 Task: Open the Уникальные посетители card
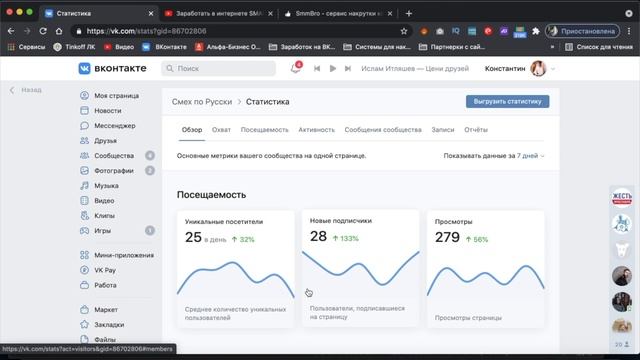tap(236, 269)
